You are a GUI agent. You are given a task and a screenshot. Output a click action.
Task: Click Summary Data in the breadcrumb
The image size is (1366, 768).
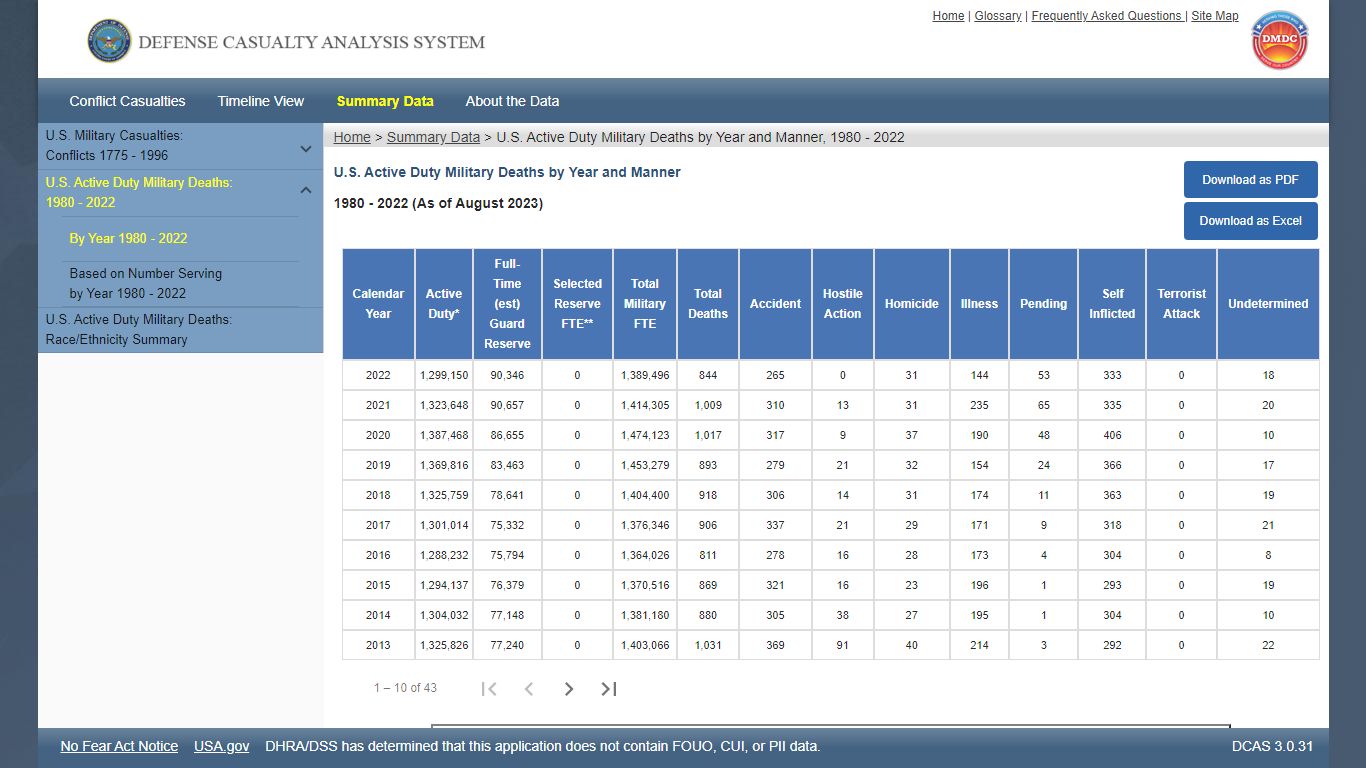point(433,137)
